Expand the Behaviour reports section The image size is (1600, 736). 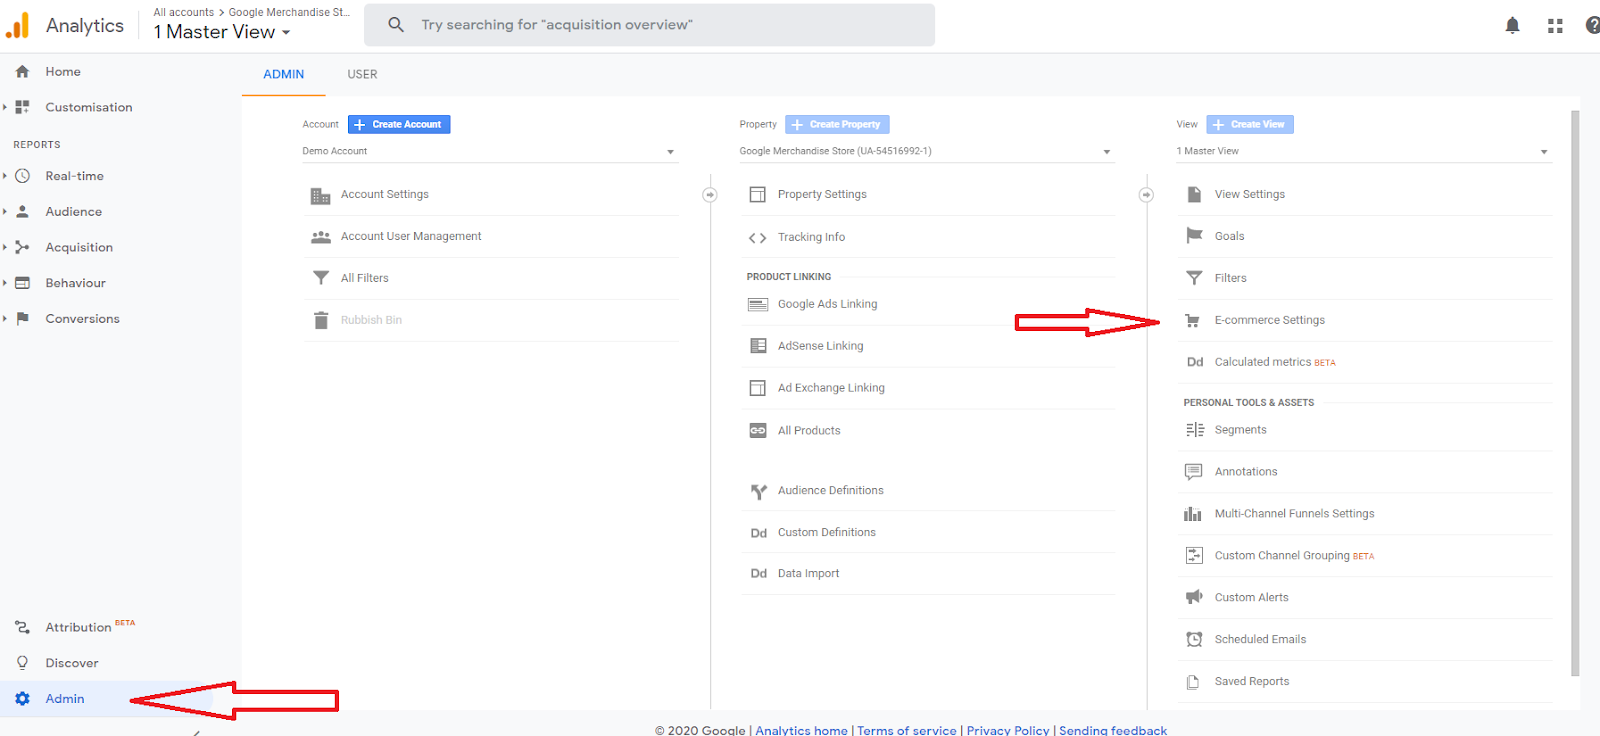click(x=5, y=283)
